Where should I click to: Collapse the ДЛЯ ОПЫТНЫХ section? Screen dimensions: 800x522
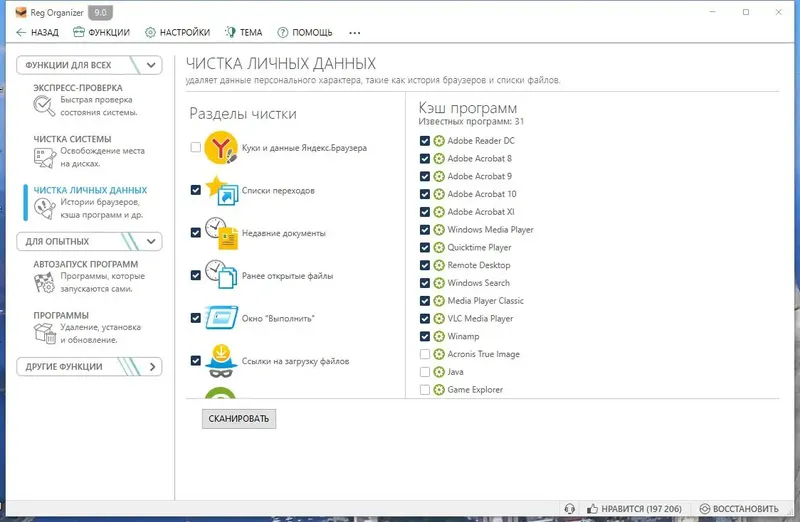(x=89, y=241)
